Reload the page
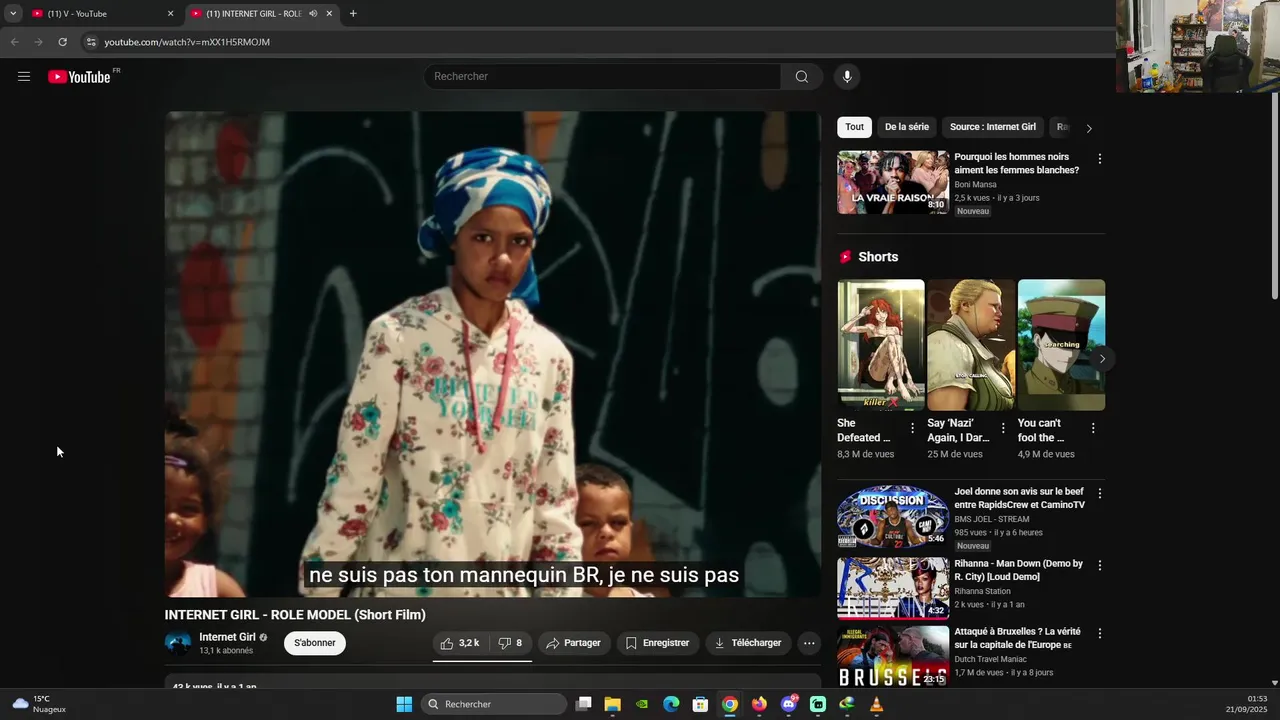The image size is (1280, 720). point(62,42)
